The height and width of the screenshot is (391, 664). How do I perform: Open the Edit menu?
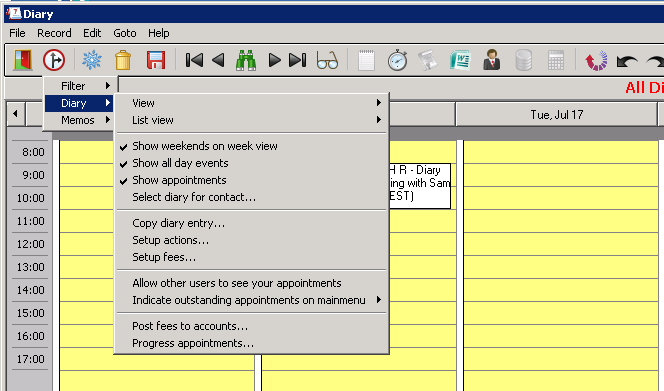(x=92, y=33)
